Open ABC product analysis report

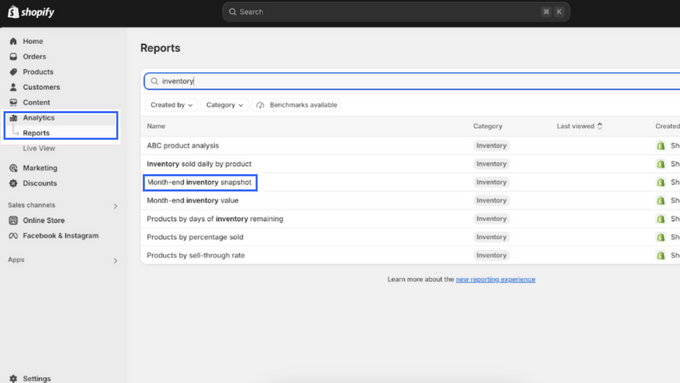(183, 146)
